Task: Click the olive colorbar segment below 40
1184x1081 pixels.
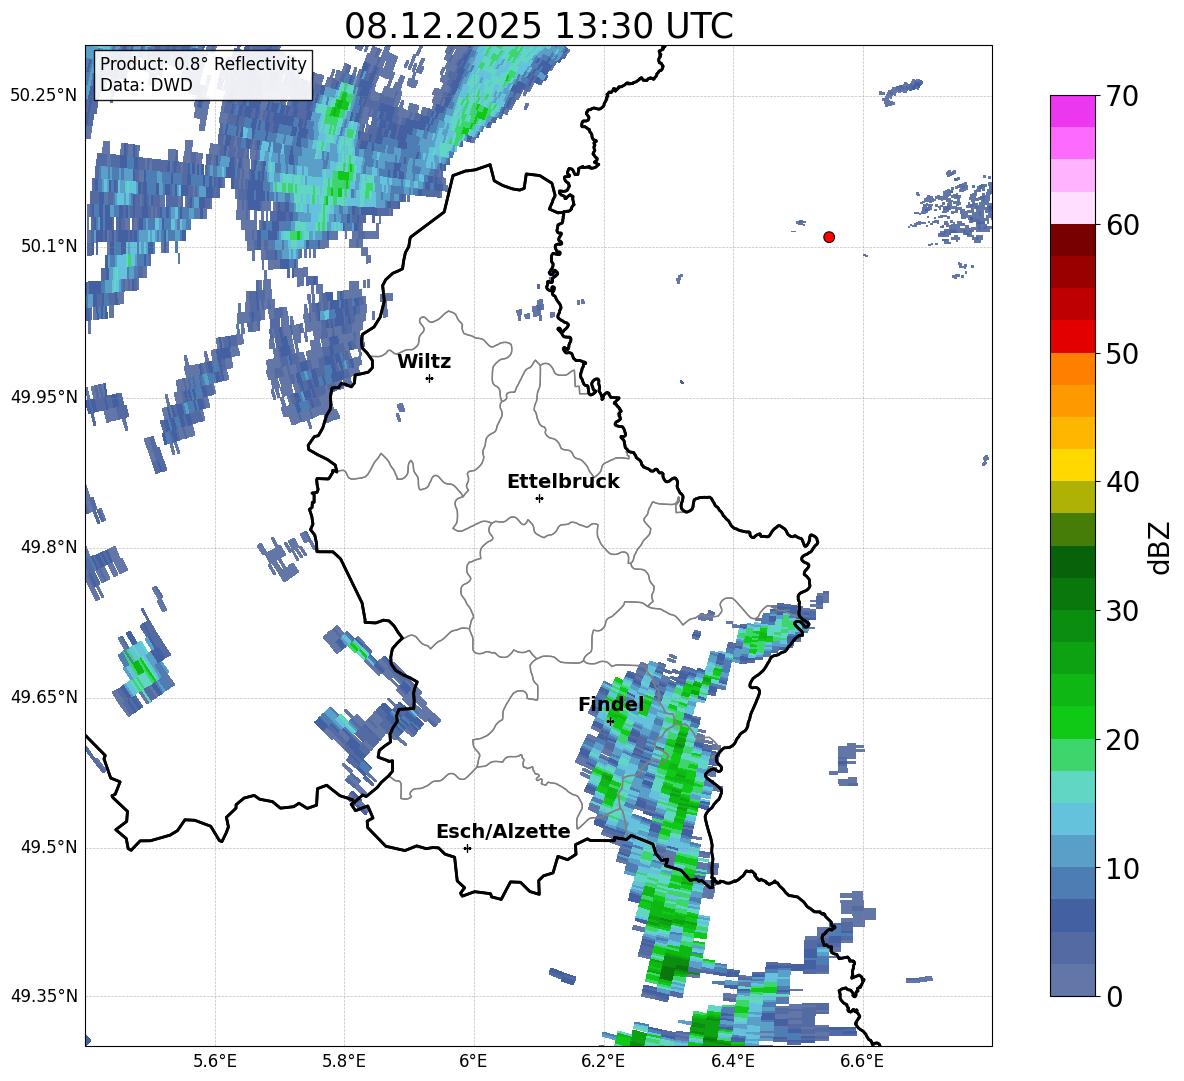Action: tap(1072, 497)
